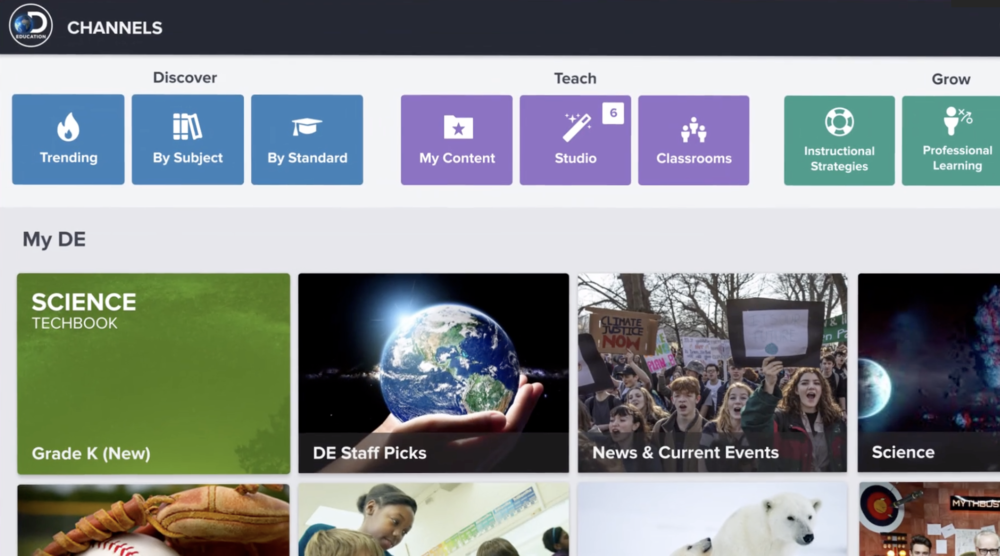This screenshot has height=556, width=1000.
Task: Click the Discovery Education logo
Action: tap(31, 26)
